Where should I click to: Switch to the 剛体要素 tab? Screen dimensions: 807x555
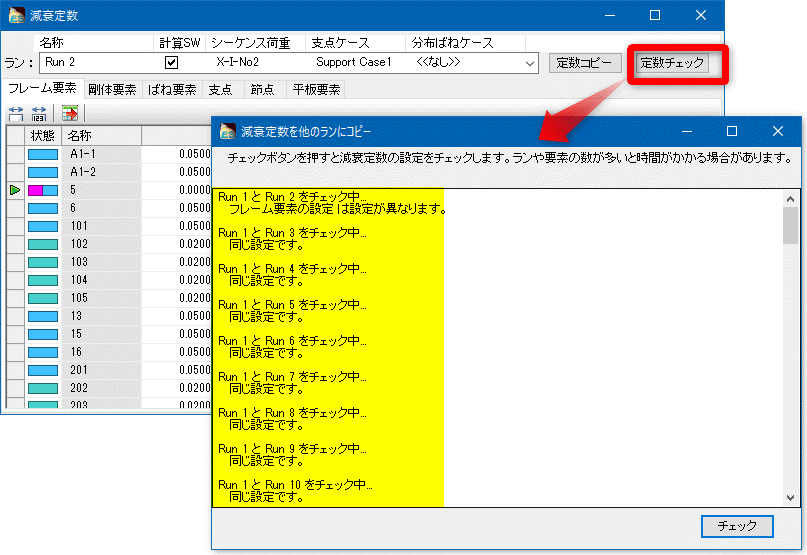pos(112,90)
